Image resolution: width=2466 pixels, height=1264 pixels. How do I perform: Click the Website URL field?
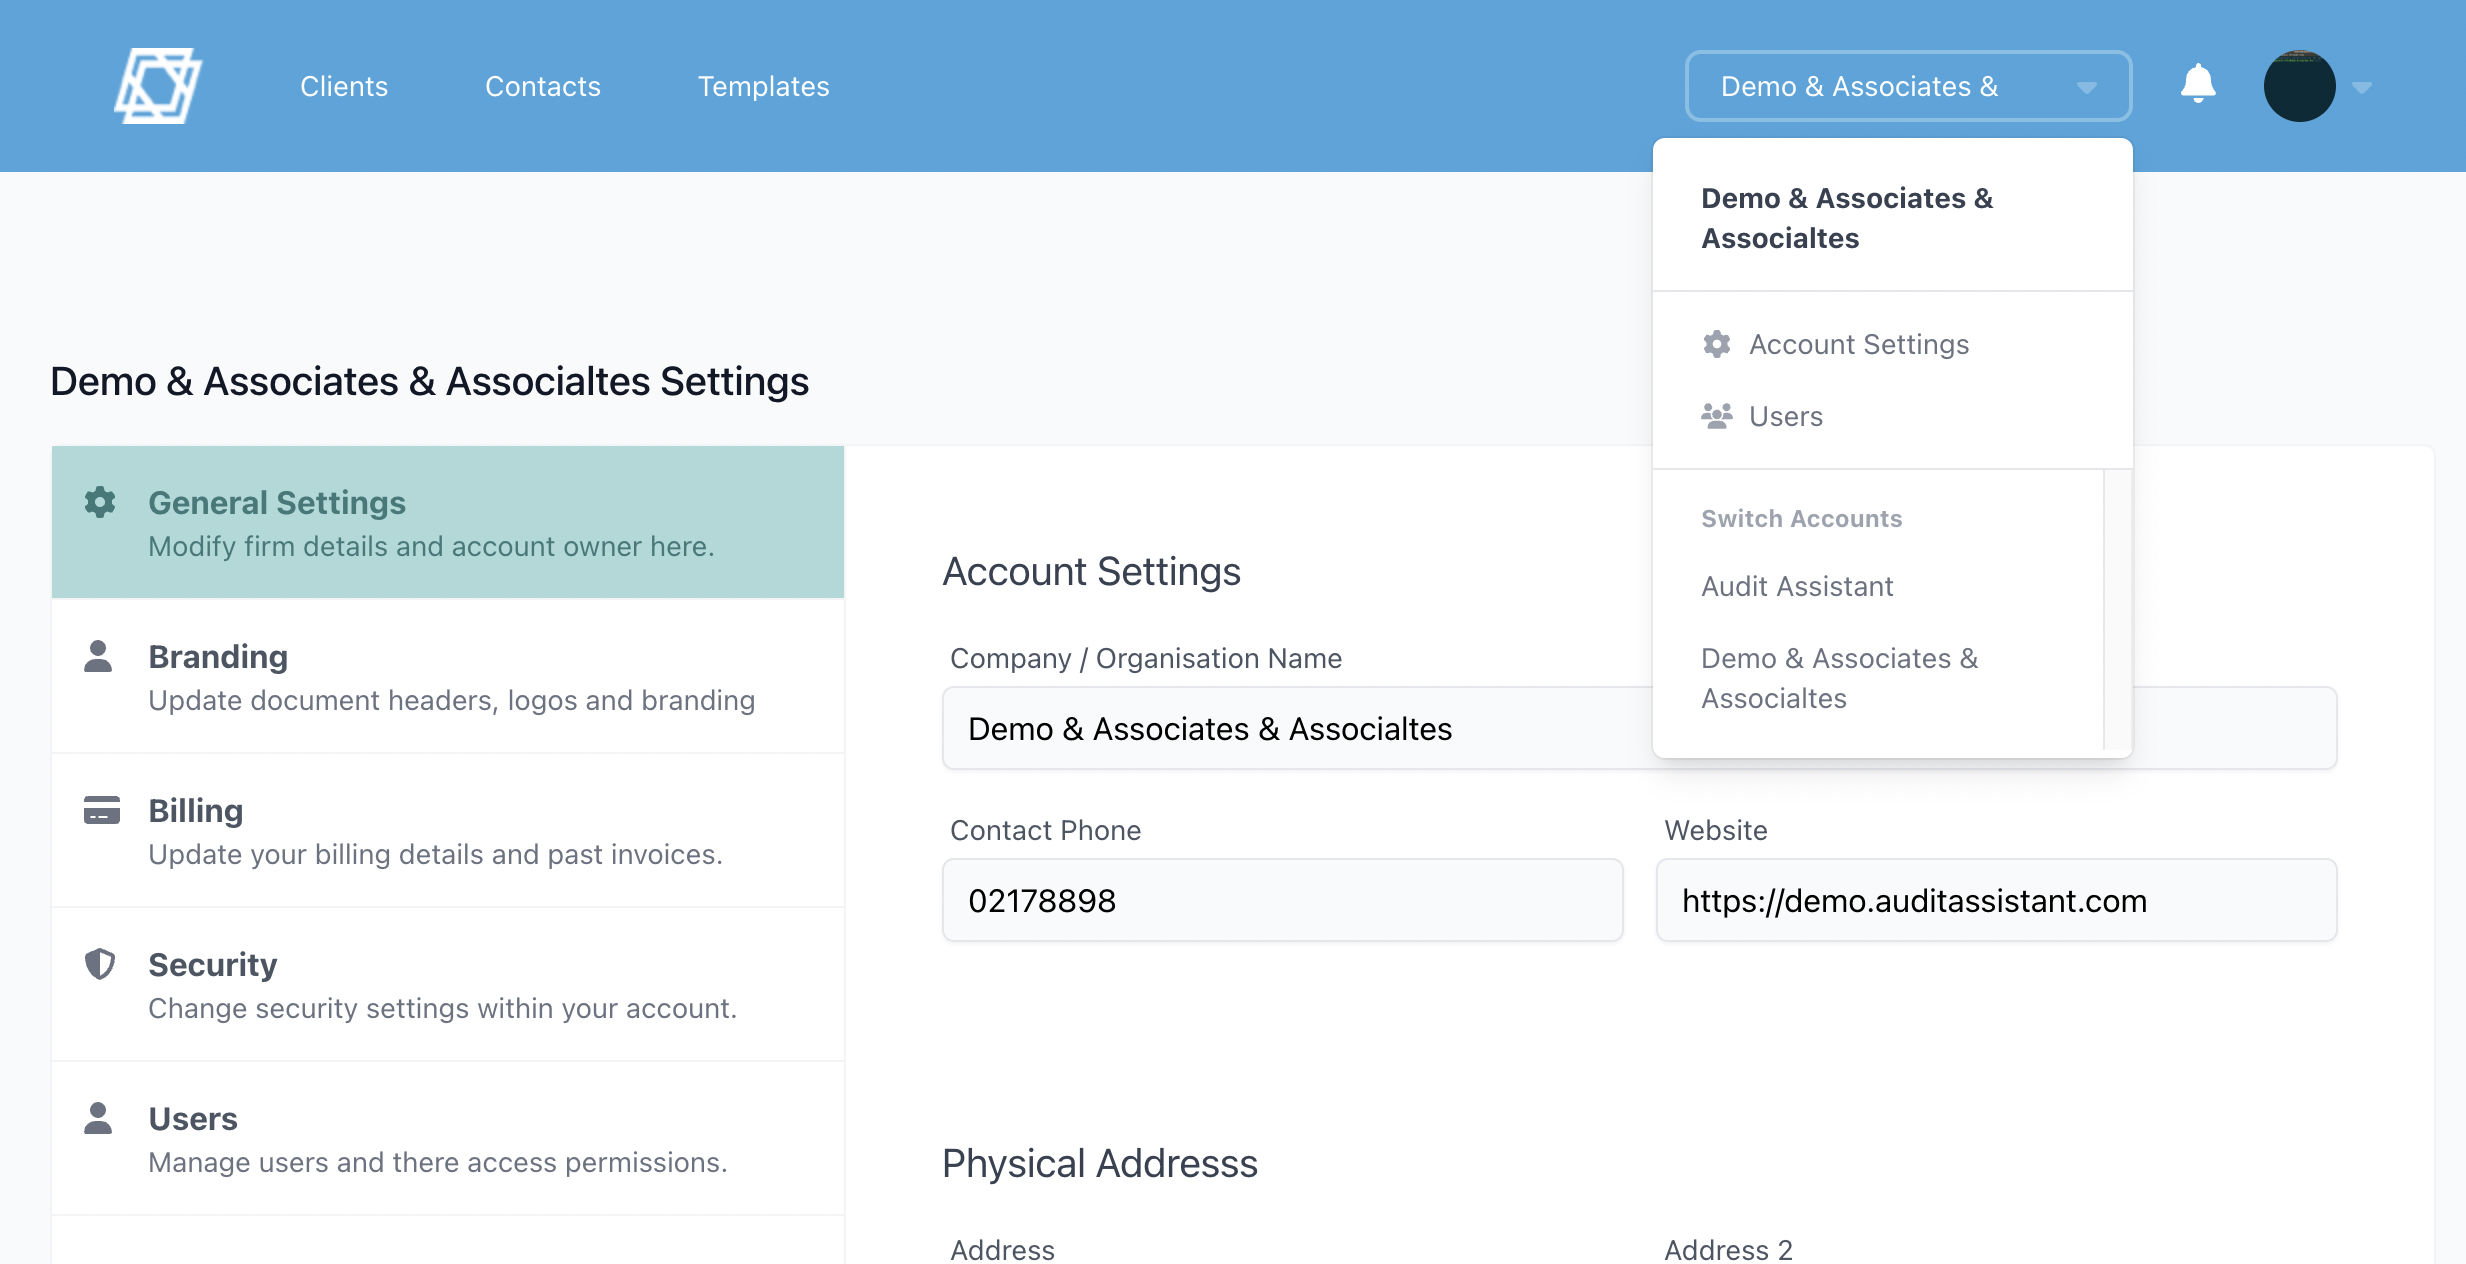click(x=1996, y=900)
